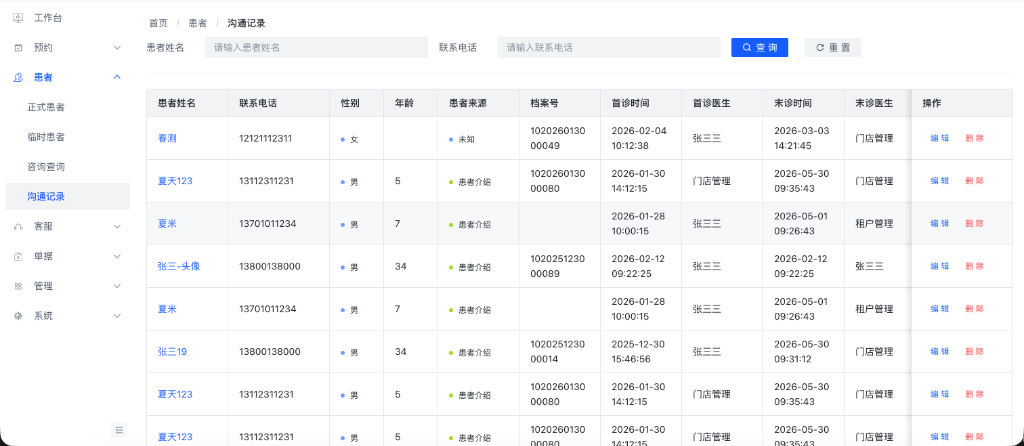1024x446 pixels.
Task: Click the 联系电话 column header
Action: coord(278,103)
